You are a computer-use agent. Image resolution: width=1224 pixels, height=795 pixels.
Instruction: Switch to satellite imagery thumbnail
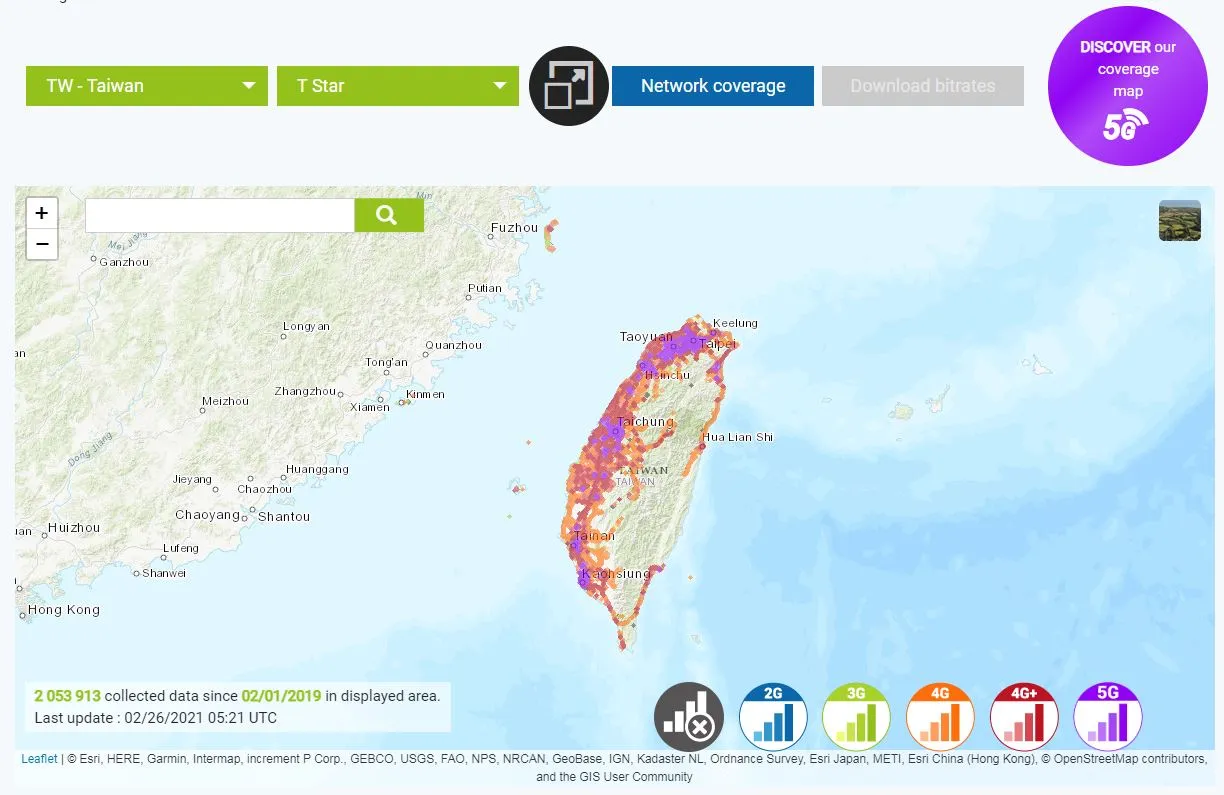1180,221
